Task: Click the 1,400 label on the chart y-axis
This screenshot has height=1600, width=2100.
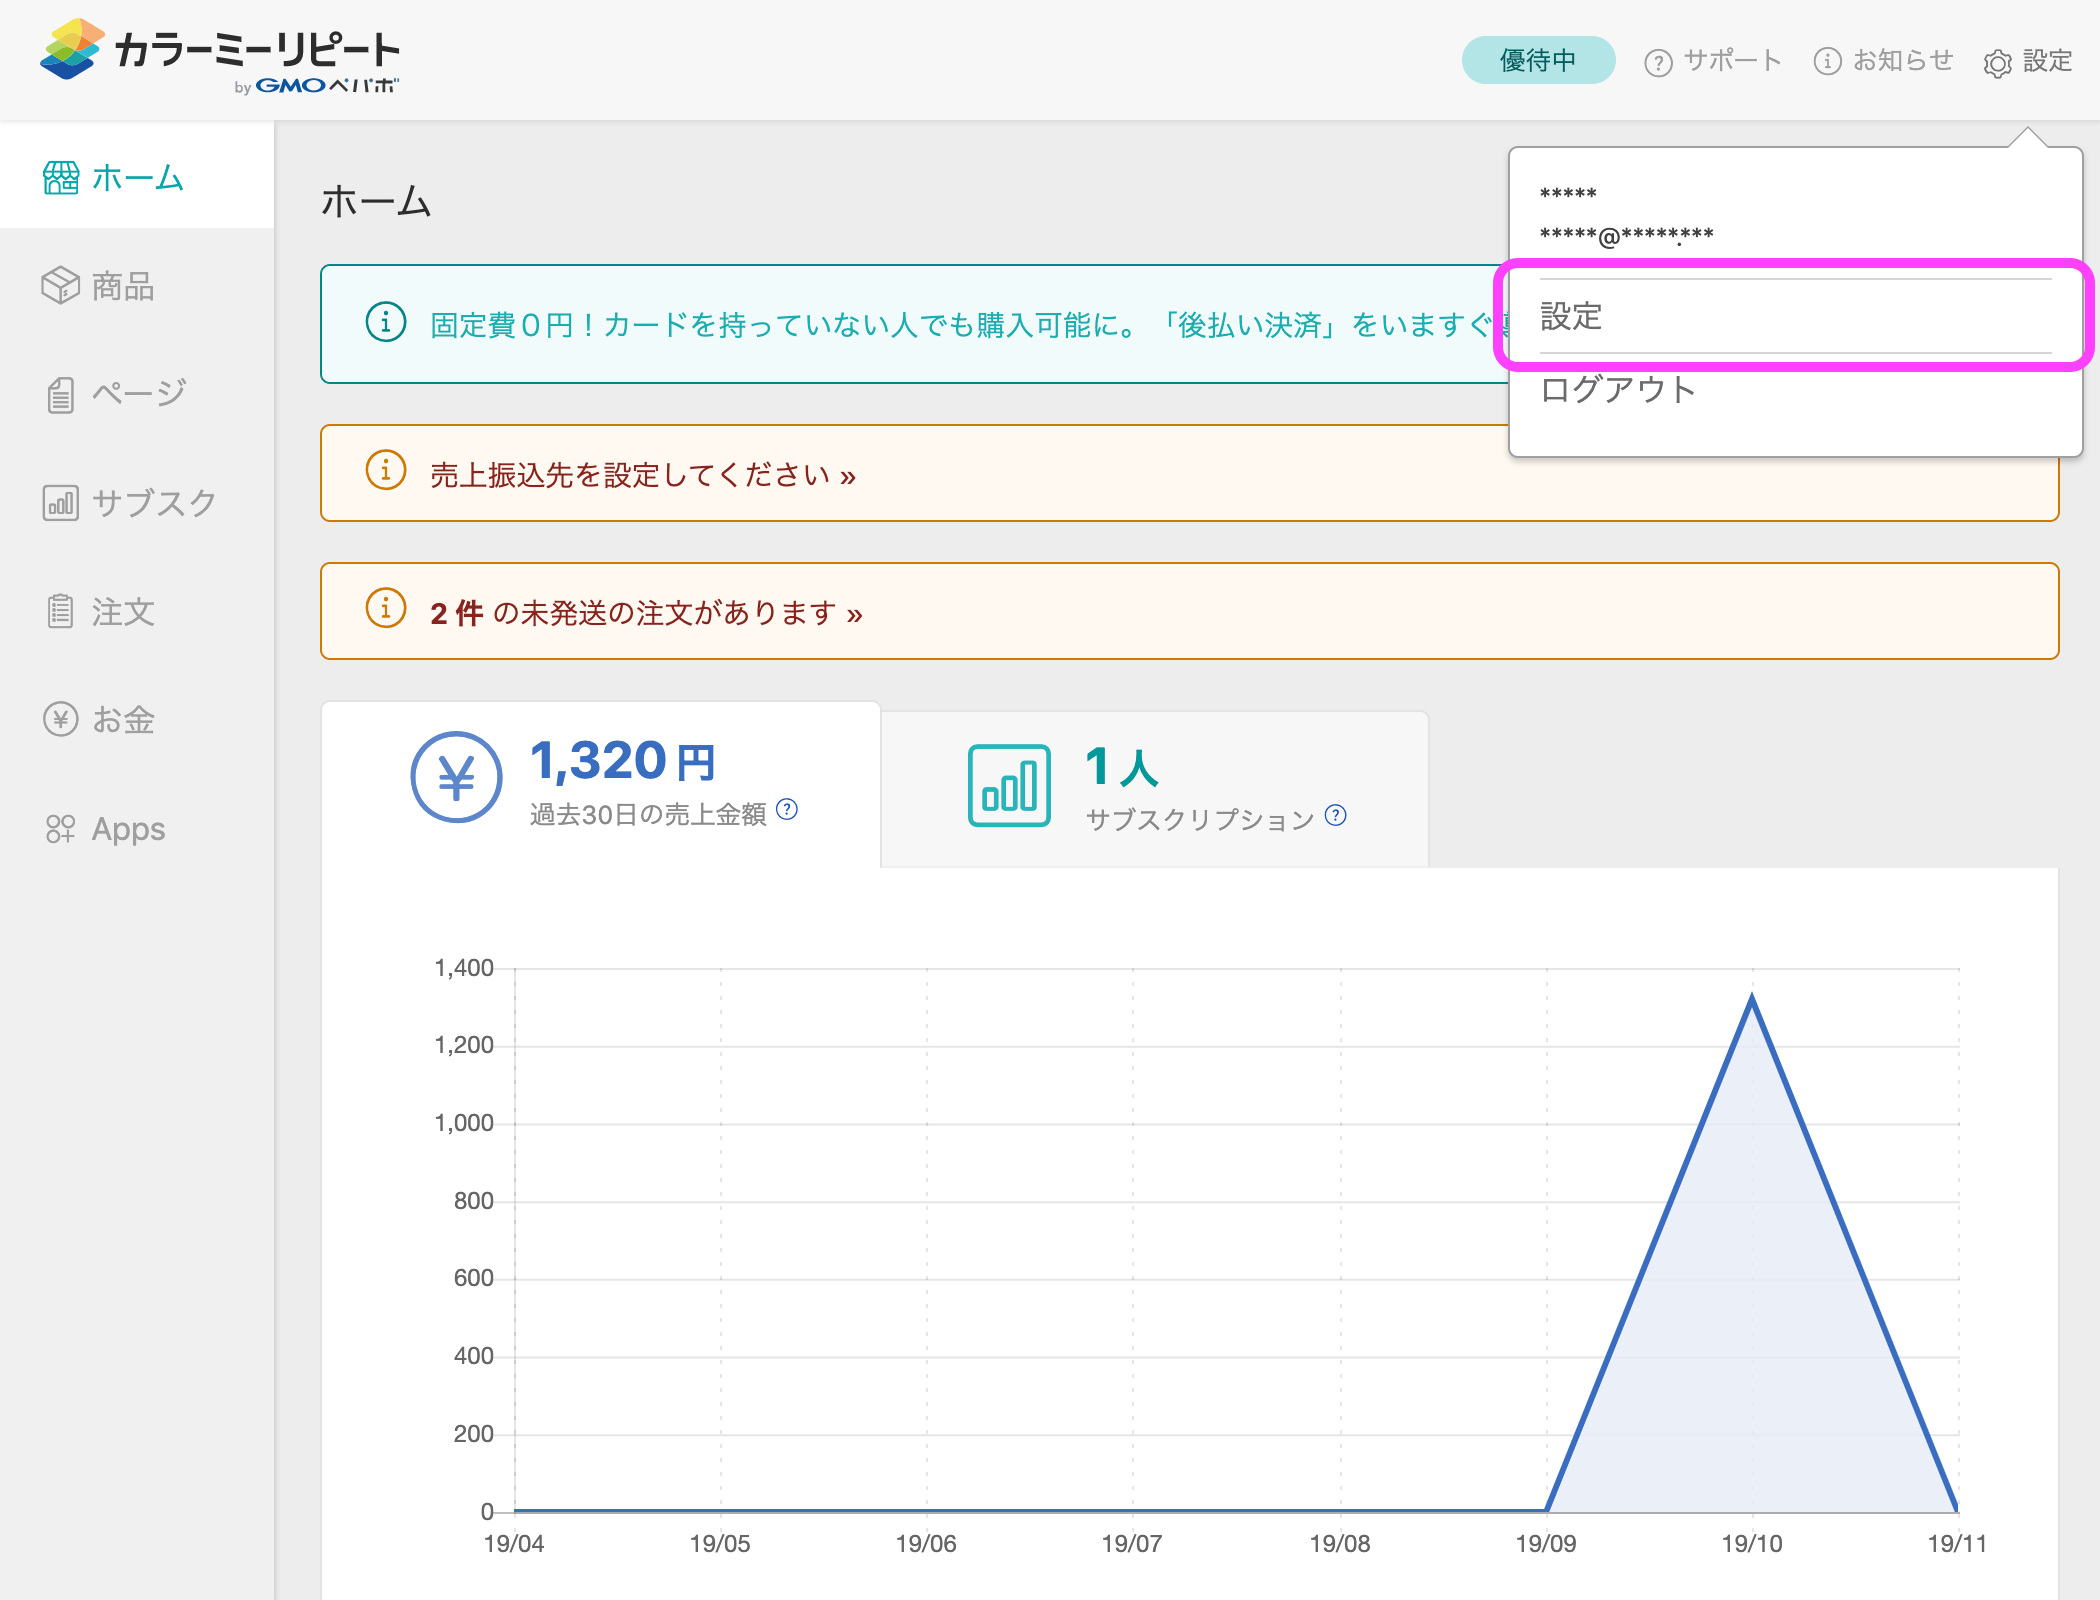Action: [x=464, y=967]
